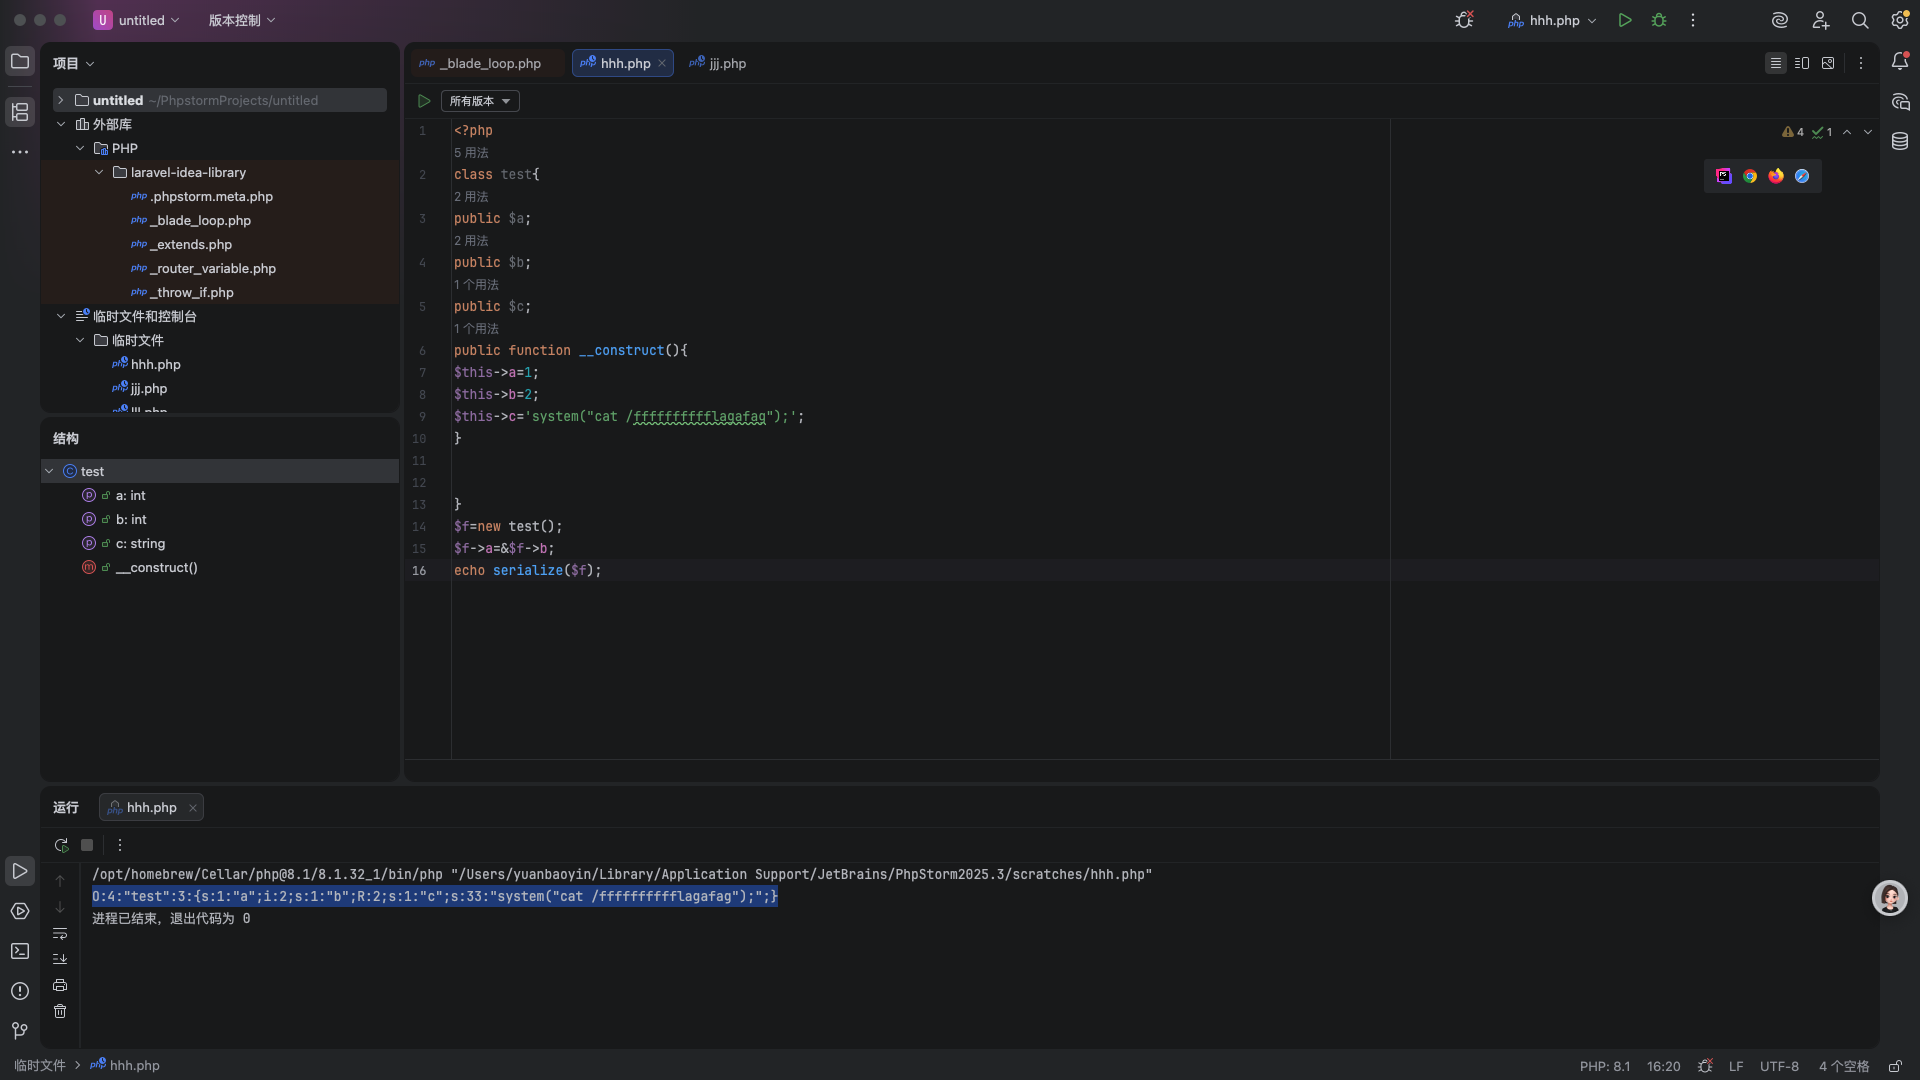Screen dimensions: 1920x1080
Task: Open the Git tool window icon
Action: [x=20, y=1030]
